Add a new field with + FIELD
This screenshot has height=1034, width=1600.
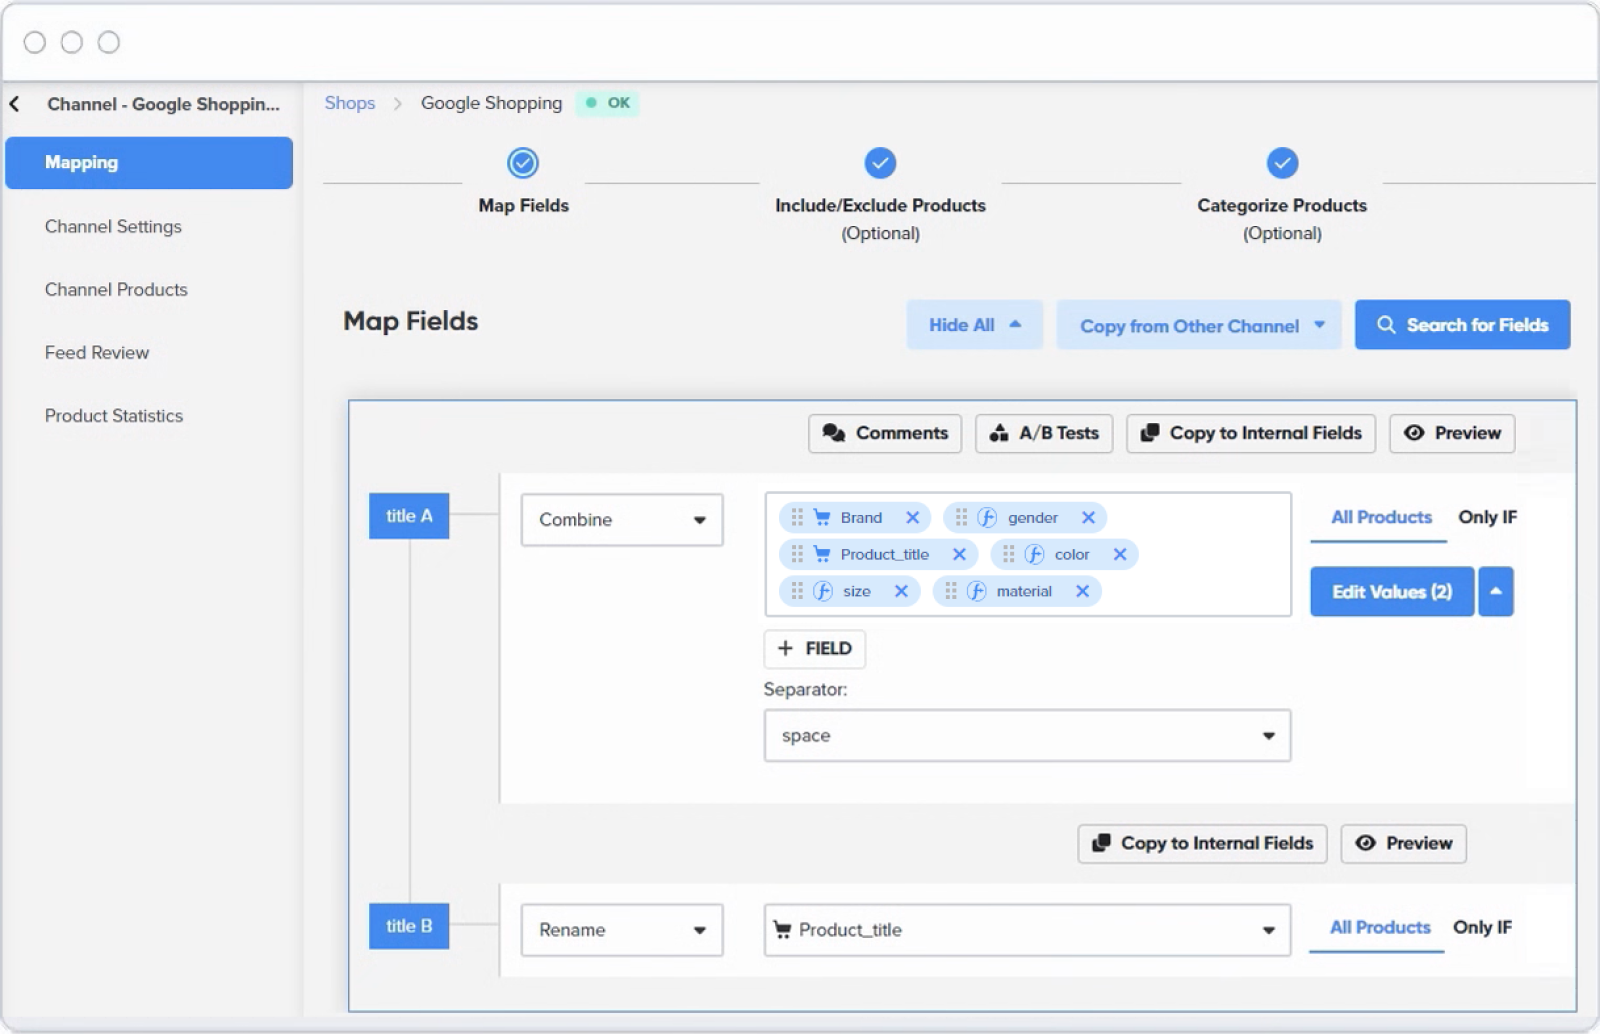click(814, 649)
